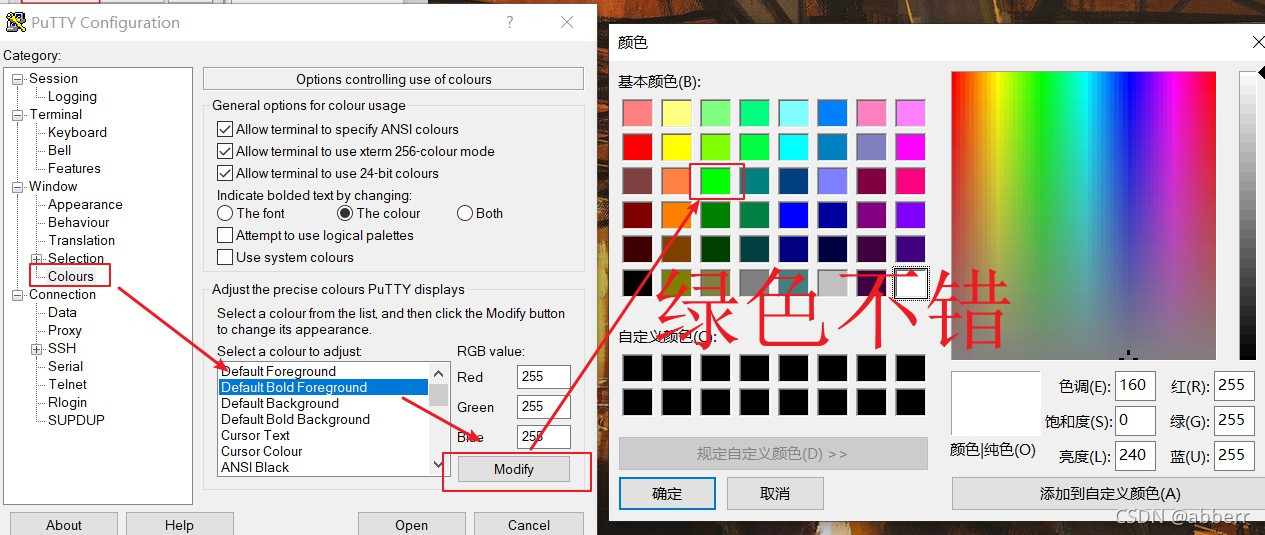This screenshot has height=535, width=1265.
Task: Click the PuTTY icon in the title bar
Action: [x=15, y=22]
